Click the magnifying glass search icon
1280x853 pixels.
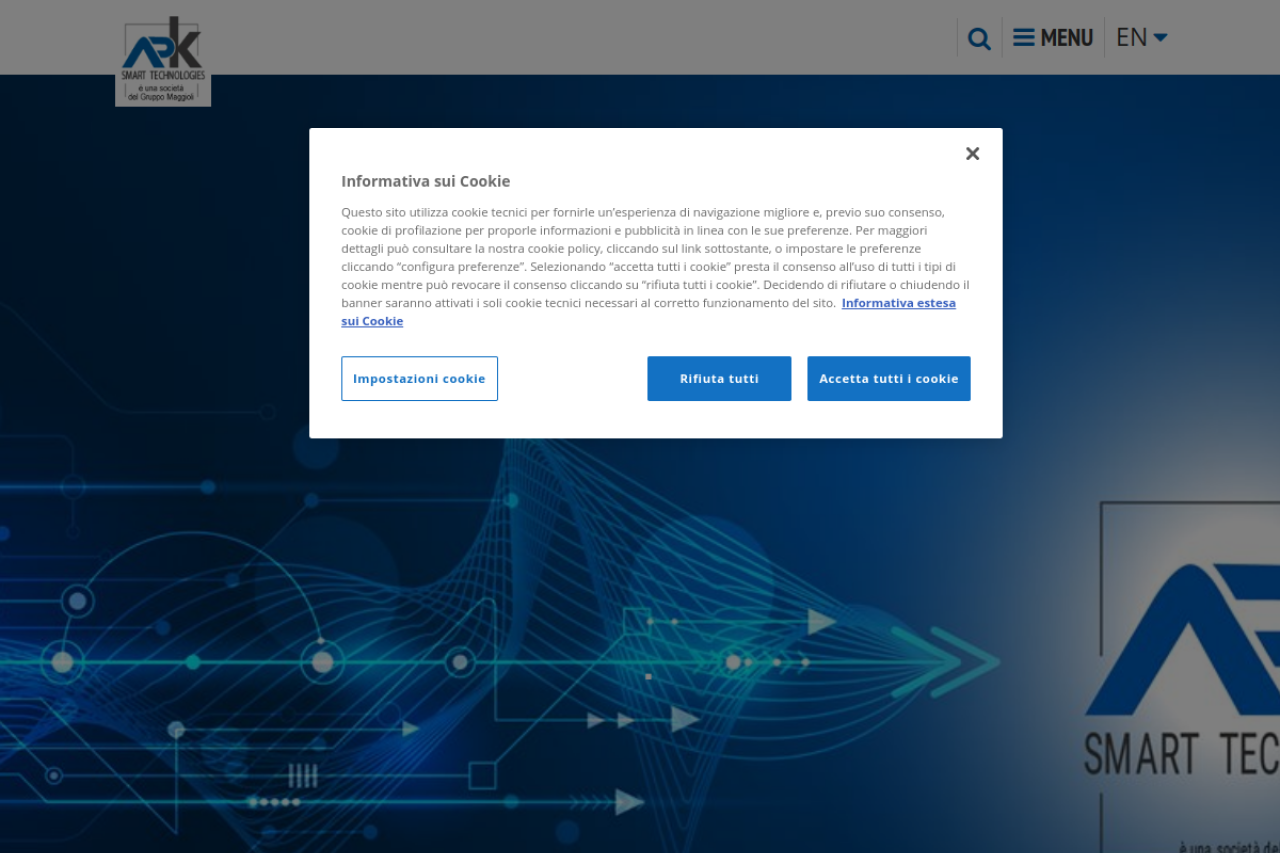(x=979, y=39)
